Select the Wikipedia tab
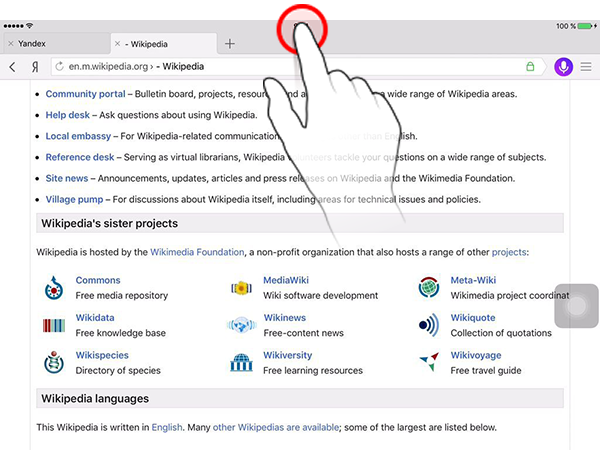The width and height of the screenshot is (600, 450). pyautogui.click(x=164, y=44)
